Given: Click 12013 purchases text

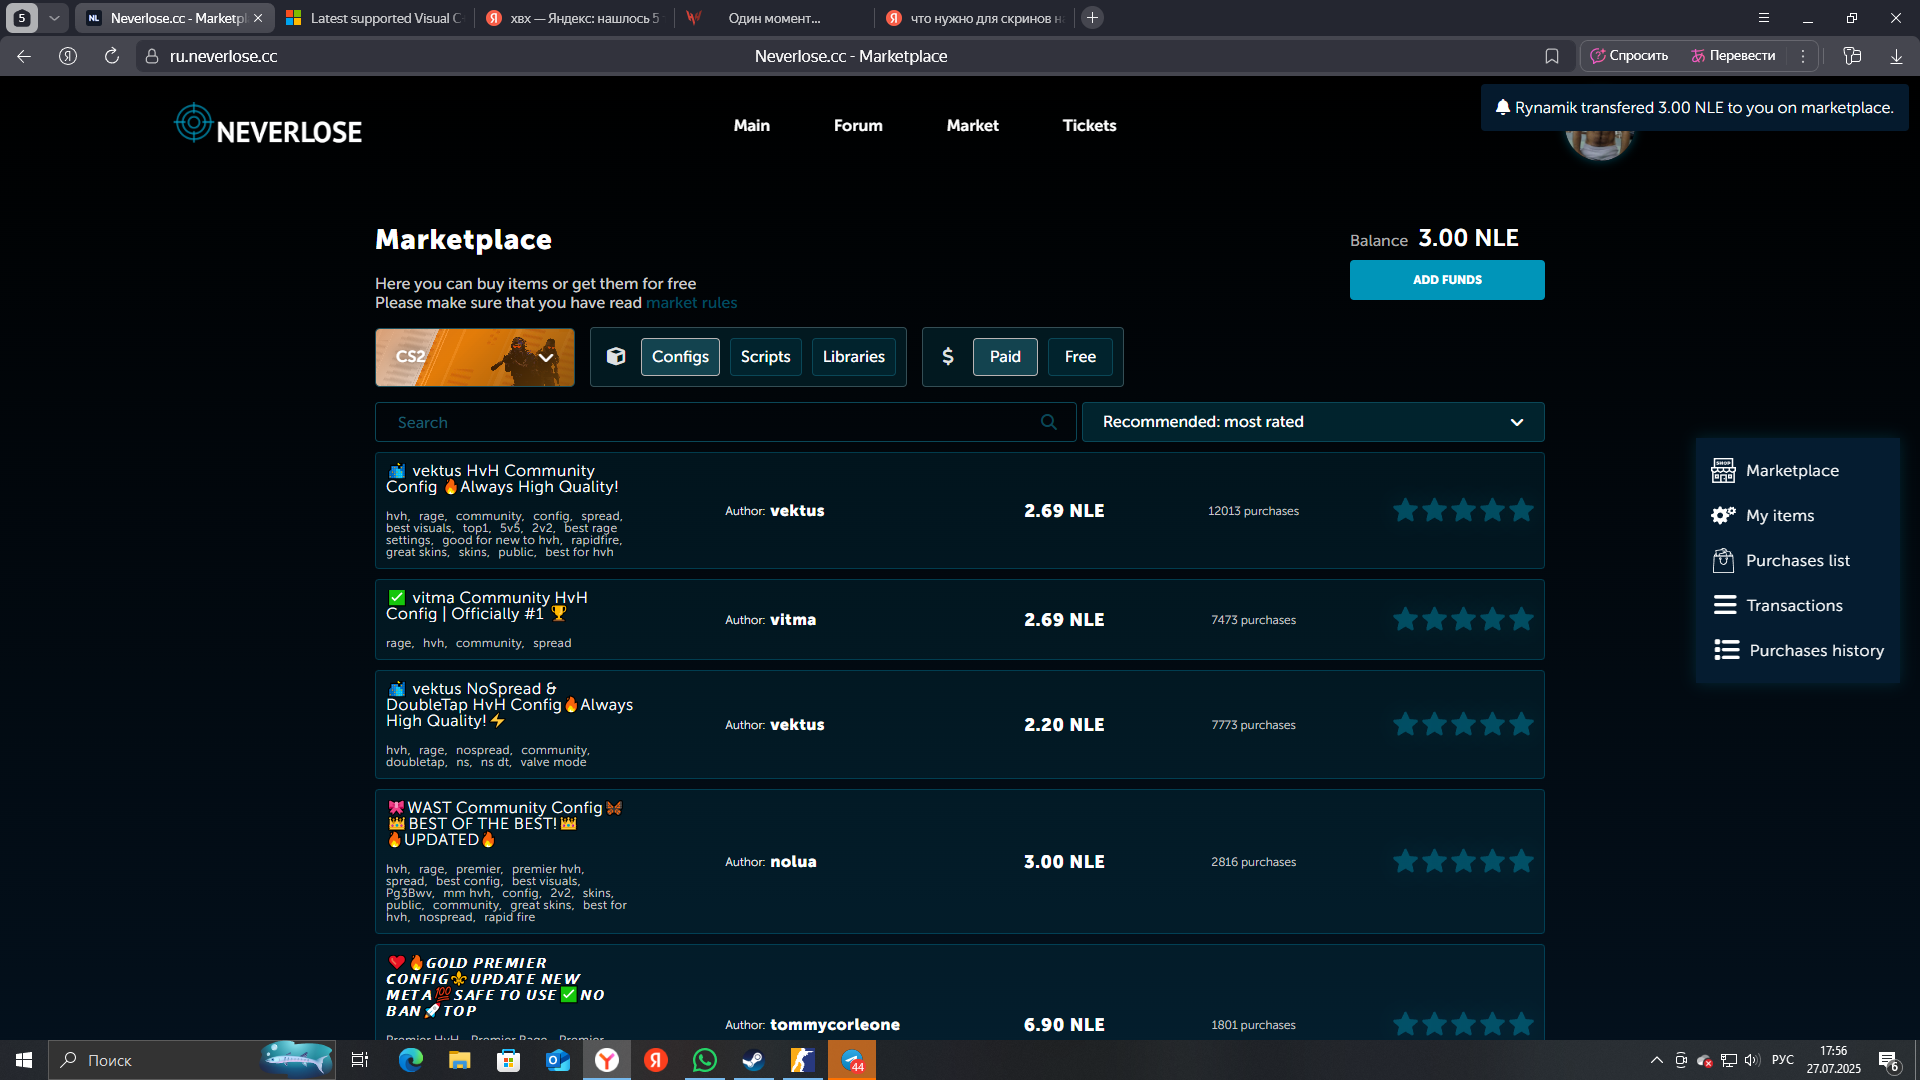Looking at the screenshot, I should [x=1253, y=511].
